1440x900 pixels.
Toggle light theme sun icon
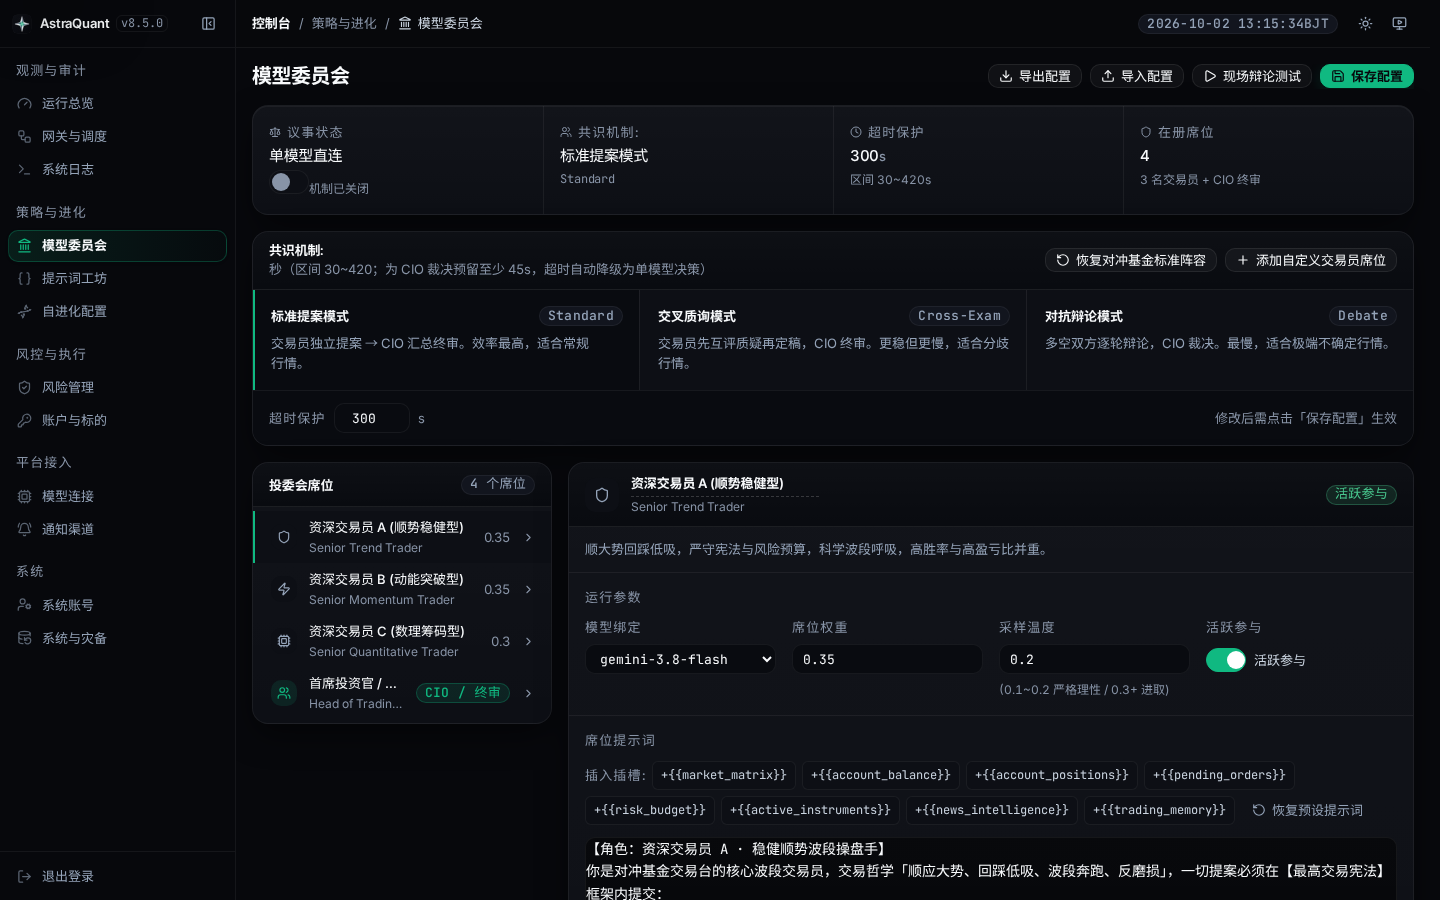[1365, 23]
